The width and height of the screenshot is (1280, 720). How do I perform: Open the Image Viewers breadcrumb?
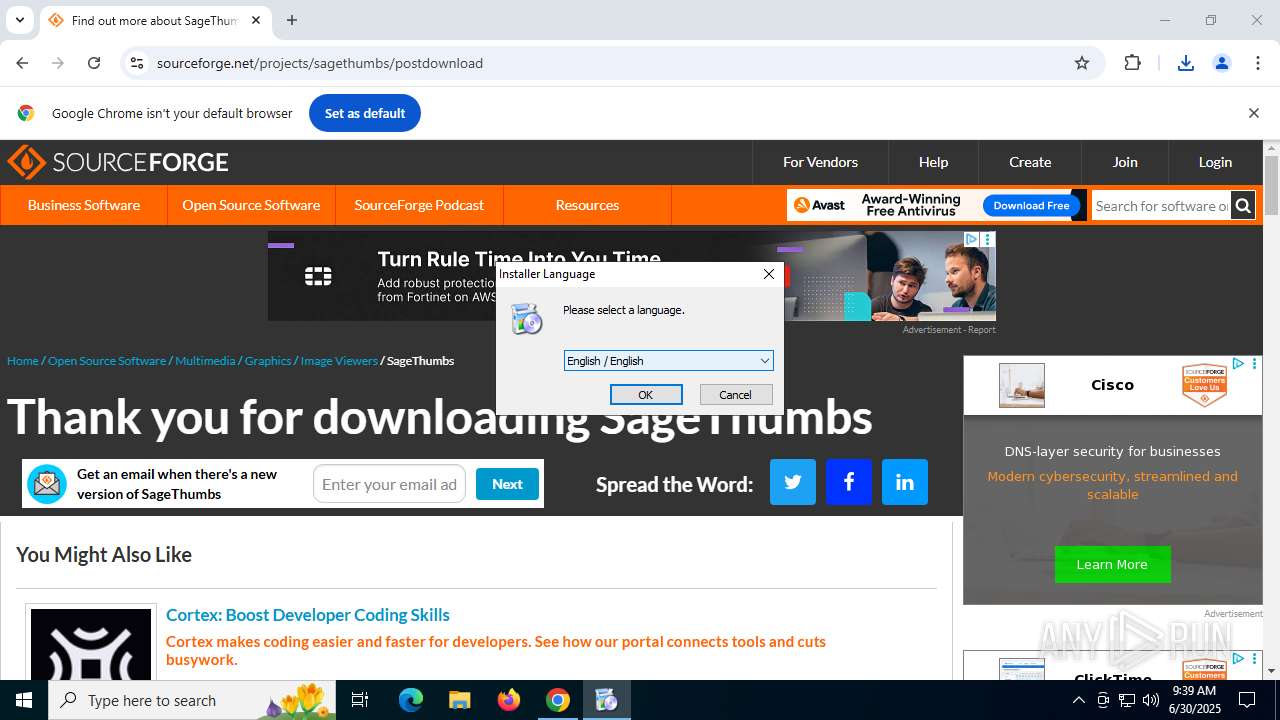pos(339,361)
